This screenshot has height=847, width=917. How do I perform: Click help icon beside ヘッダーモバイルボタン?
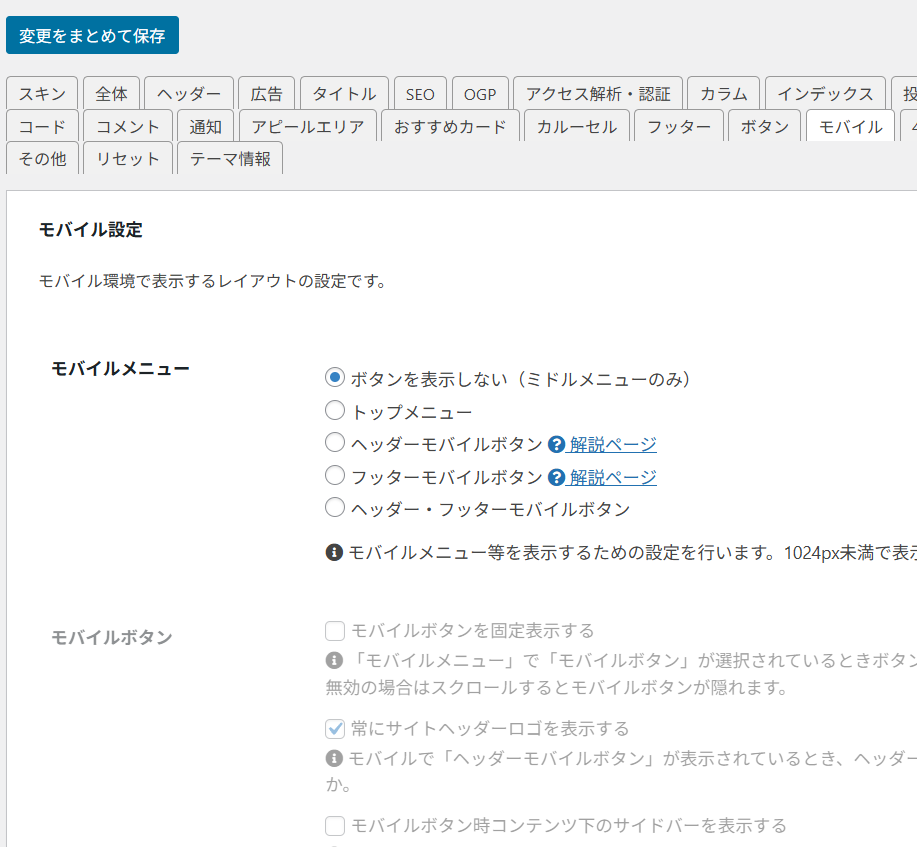[x=557, y=445]
